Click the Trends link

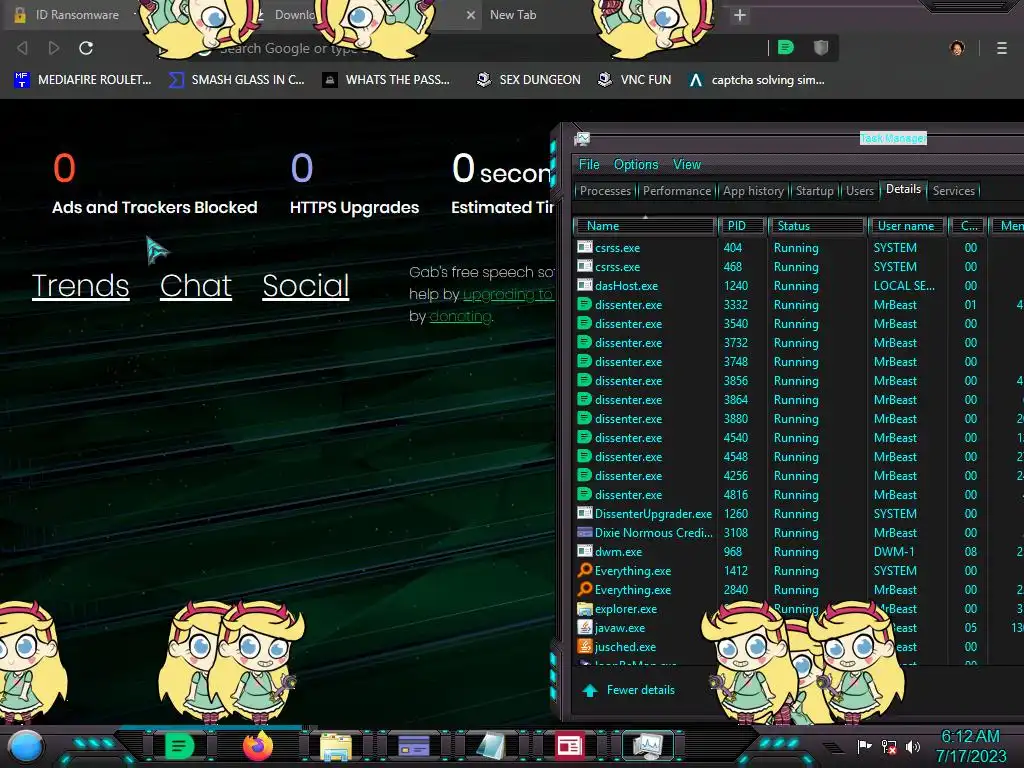coord(80,286)
